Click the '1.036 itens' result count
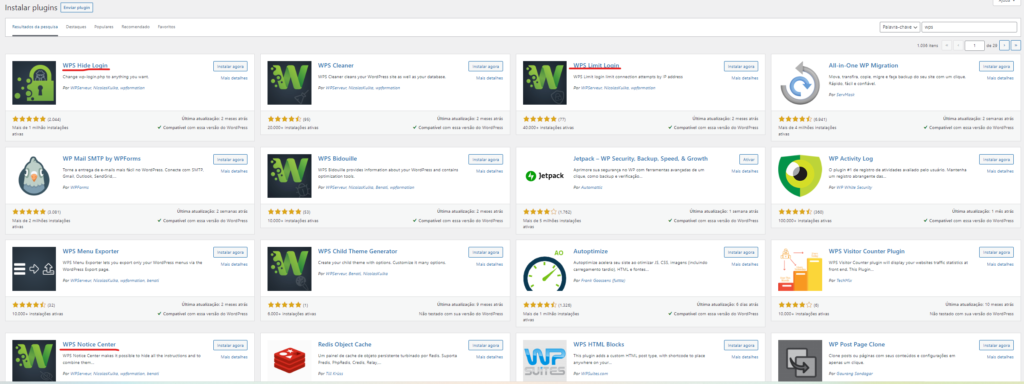This screenshot has width=1024, height=384. (927, 46)
